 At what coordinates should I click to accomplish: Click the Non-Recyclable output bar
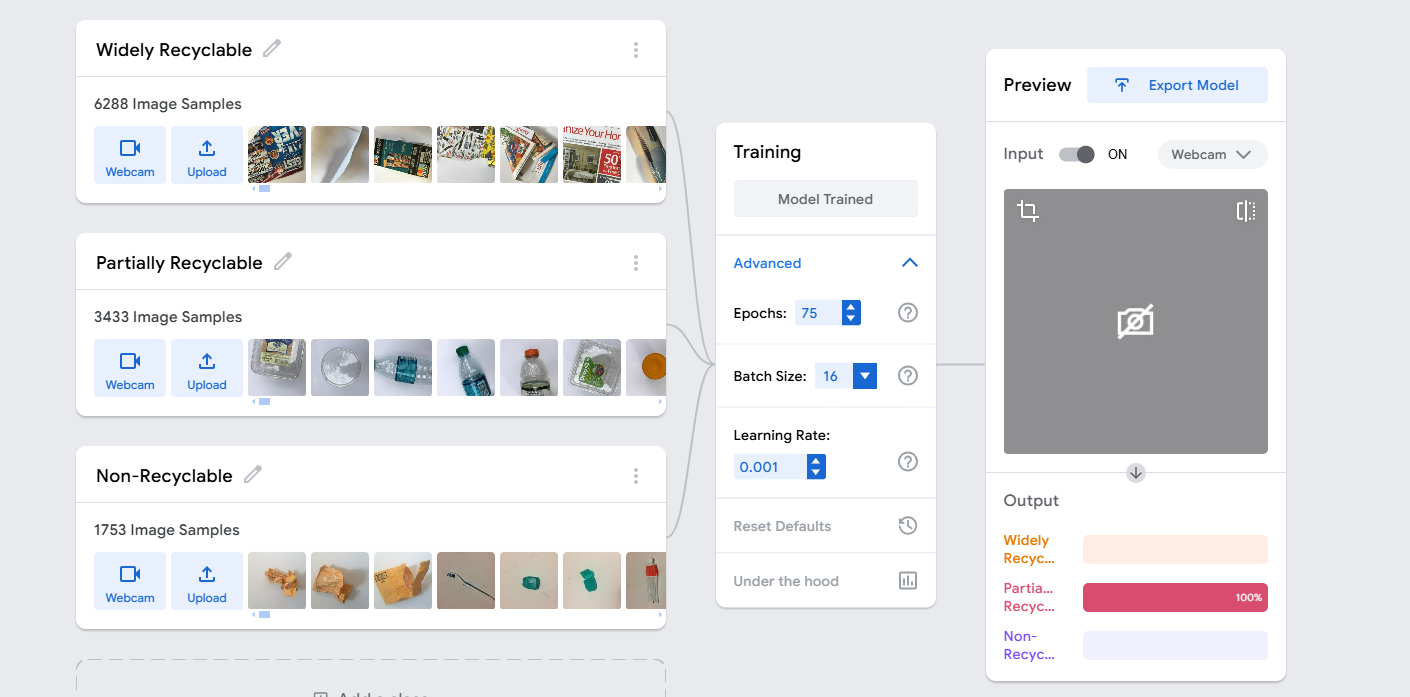point(1175,645)
